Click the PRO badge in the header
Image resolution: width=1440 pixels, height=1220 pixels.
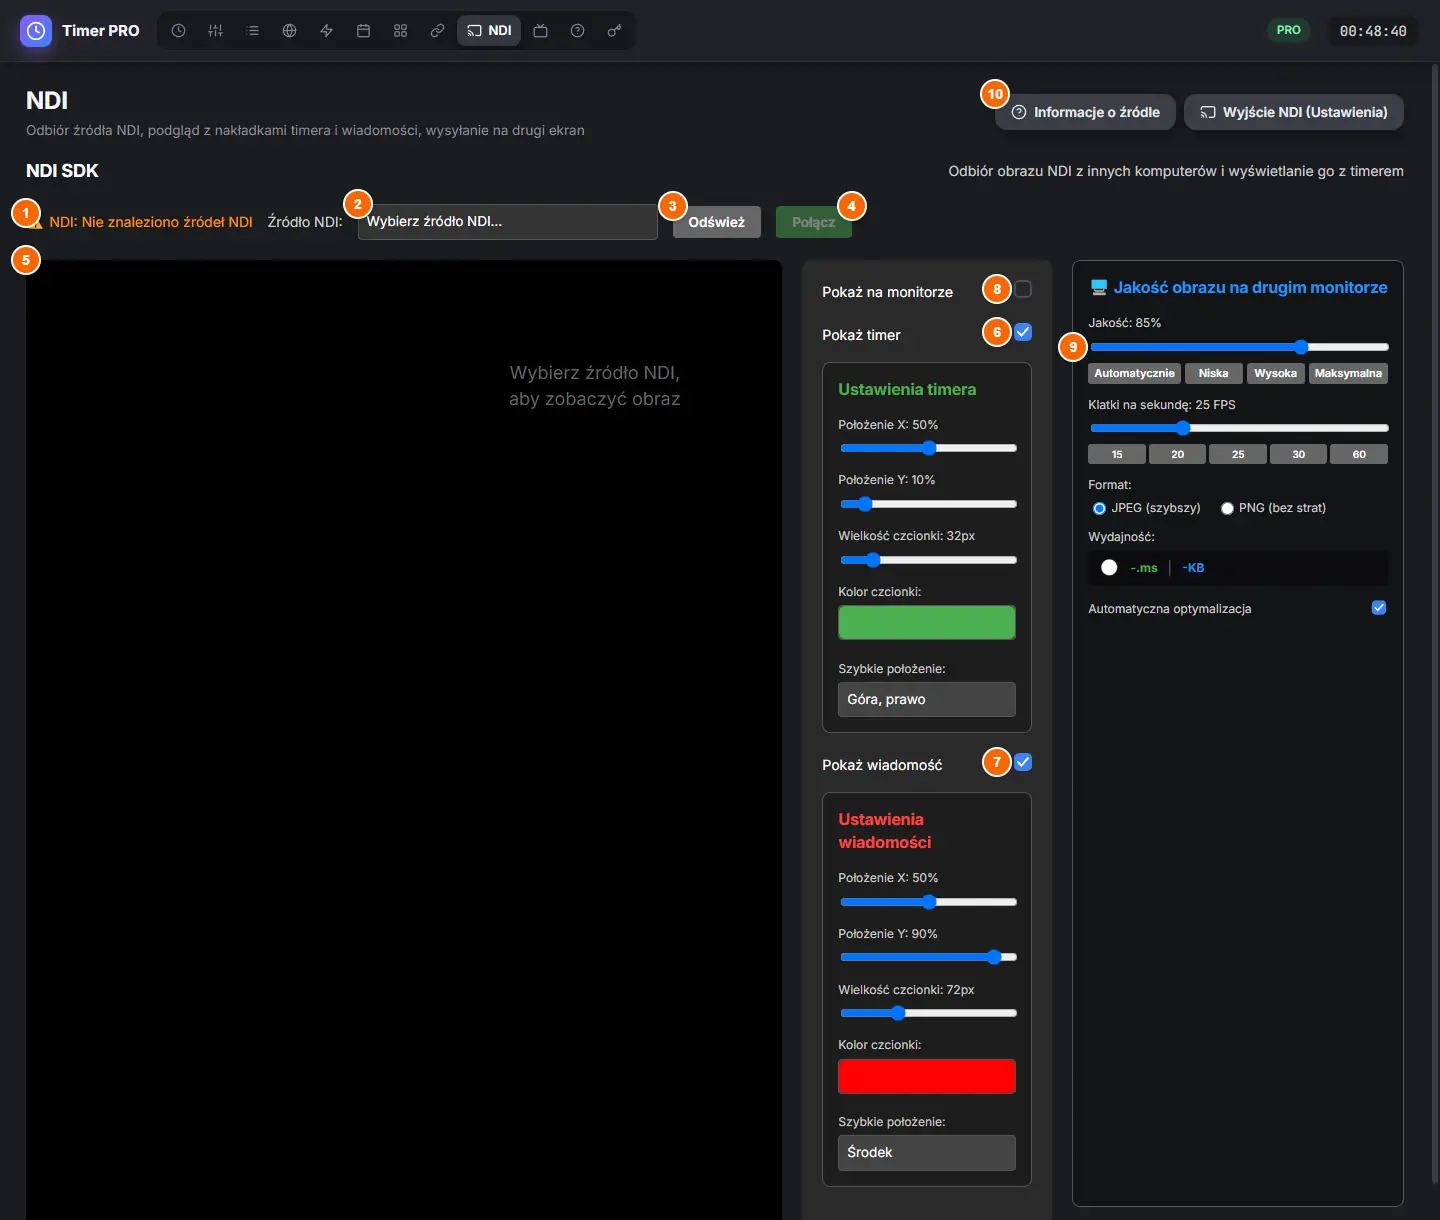coord(1288,30)
